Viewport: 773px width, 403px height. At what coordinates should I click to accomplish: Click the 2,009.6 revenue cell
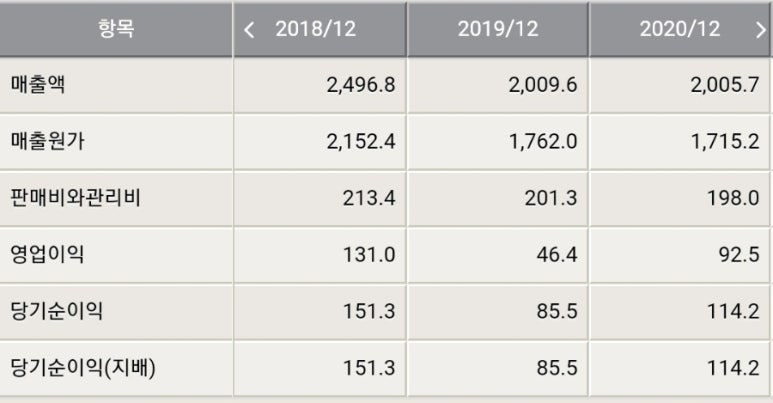[x=498, y=85]
